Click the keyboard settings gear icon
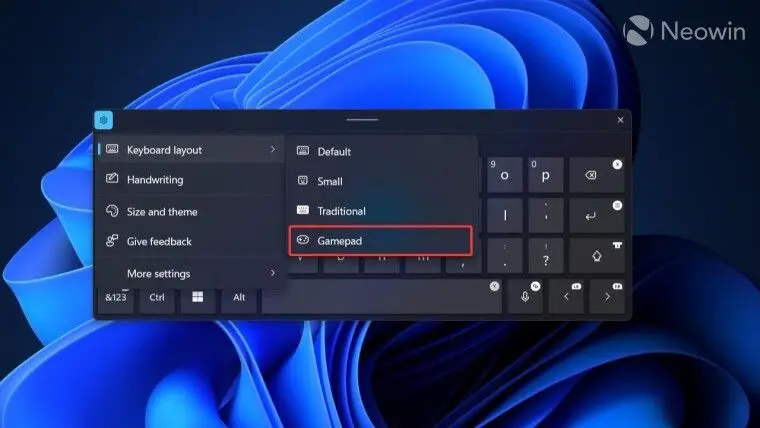This screenshot has width=760, height=428. tap(103, 120)
